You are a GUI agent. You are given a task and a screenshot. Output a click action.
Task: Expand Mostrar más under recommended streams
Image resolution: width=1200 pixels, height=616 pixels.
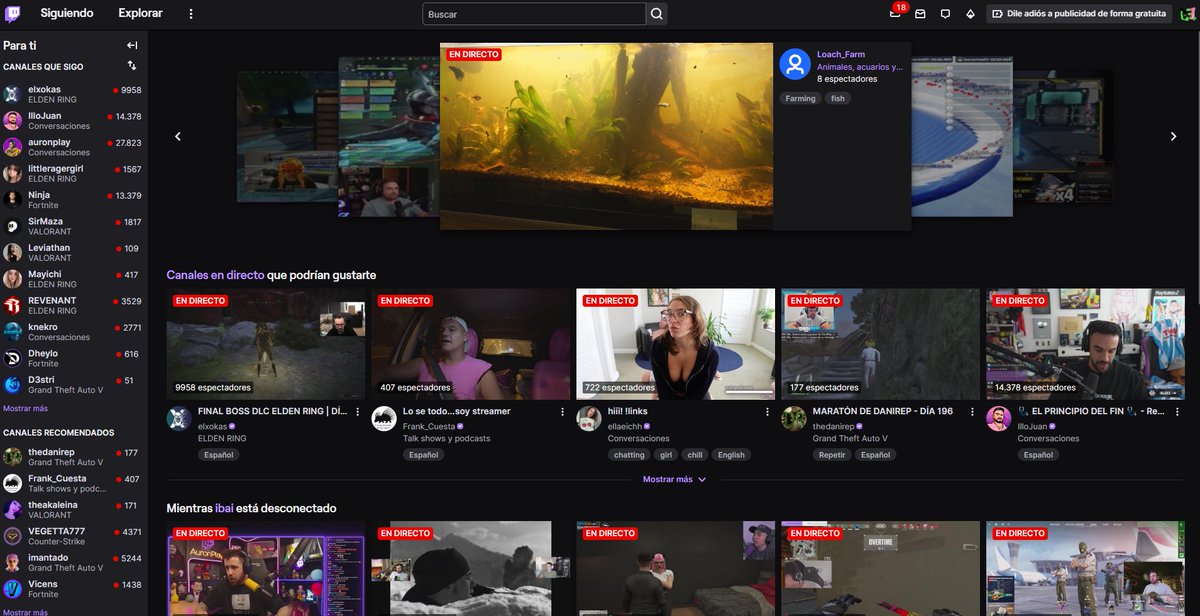coord(675,479)
